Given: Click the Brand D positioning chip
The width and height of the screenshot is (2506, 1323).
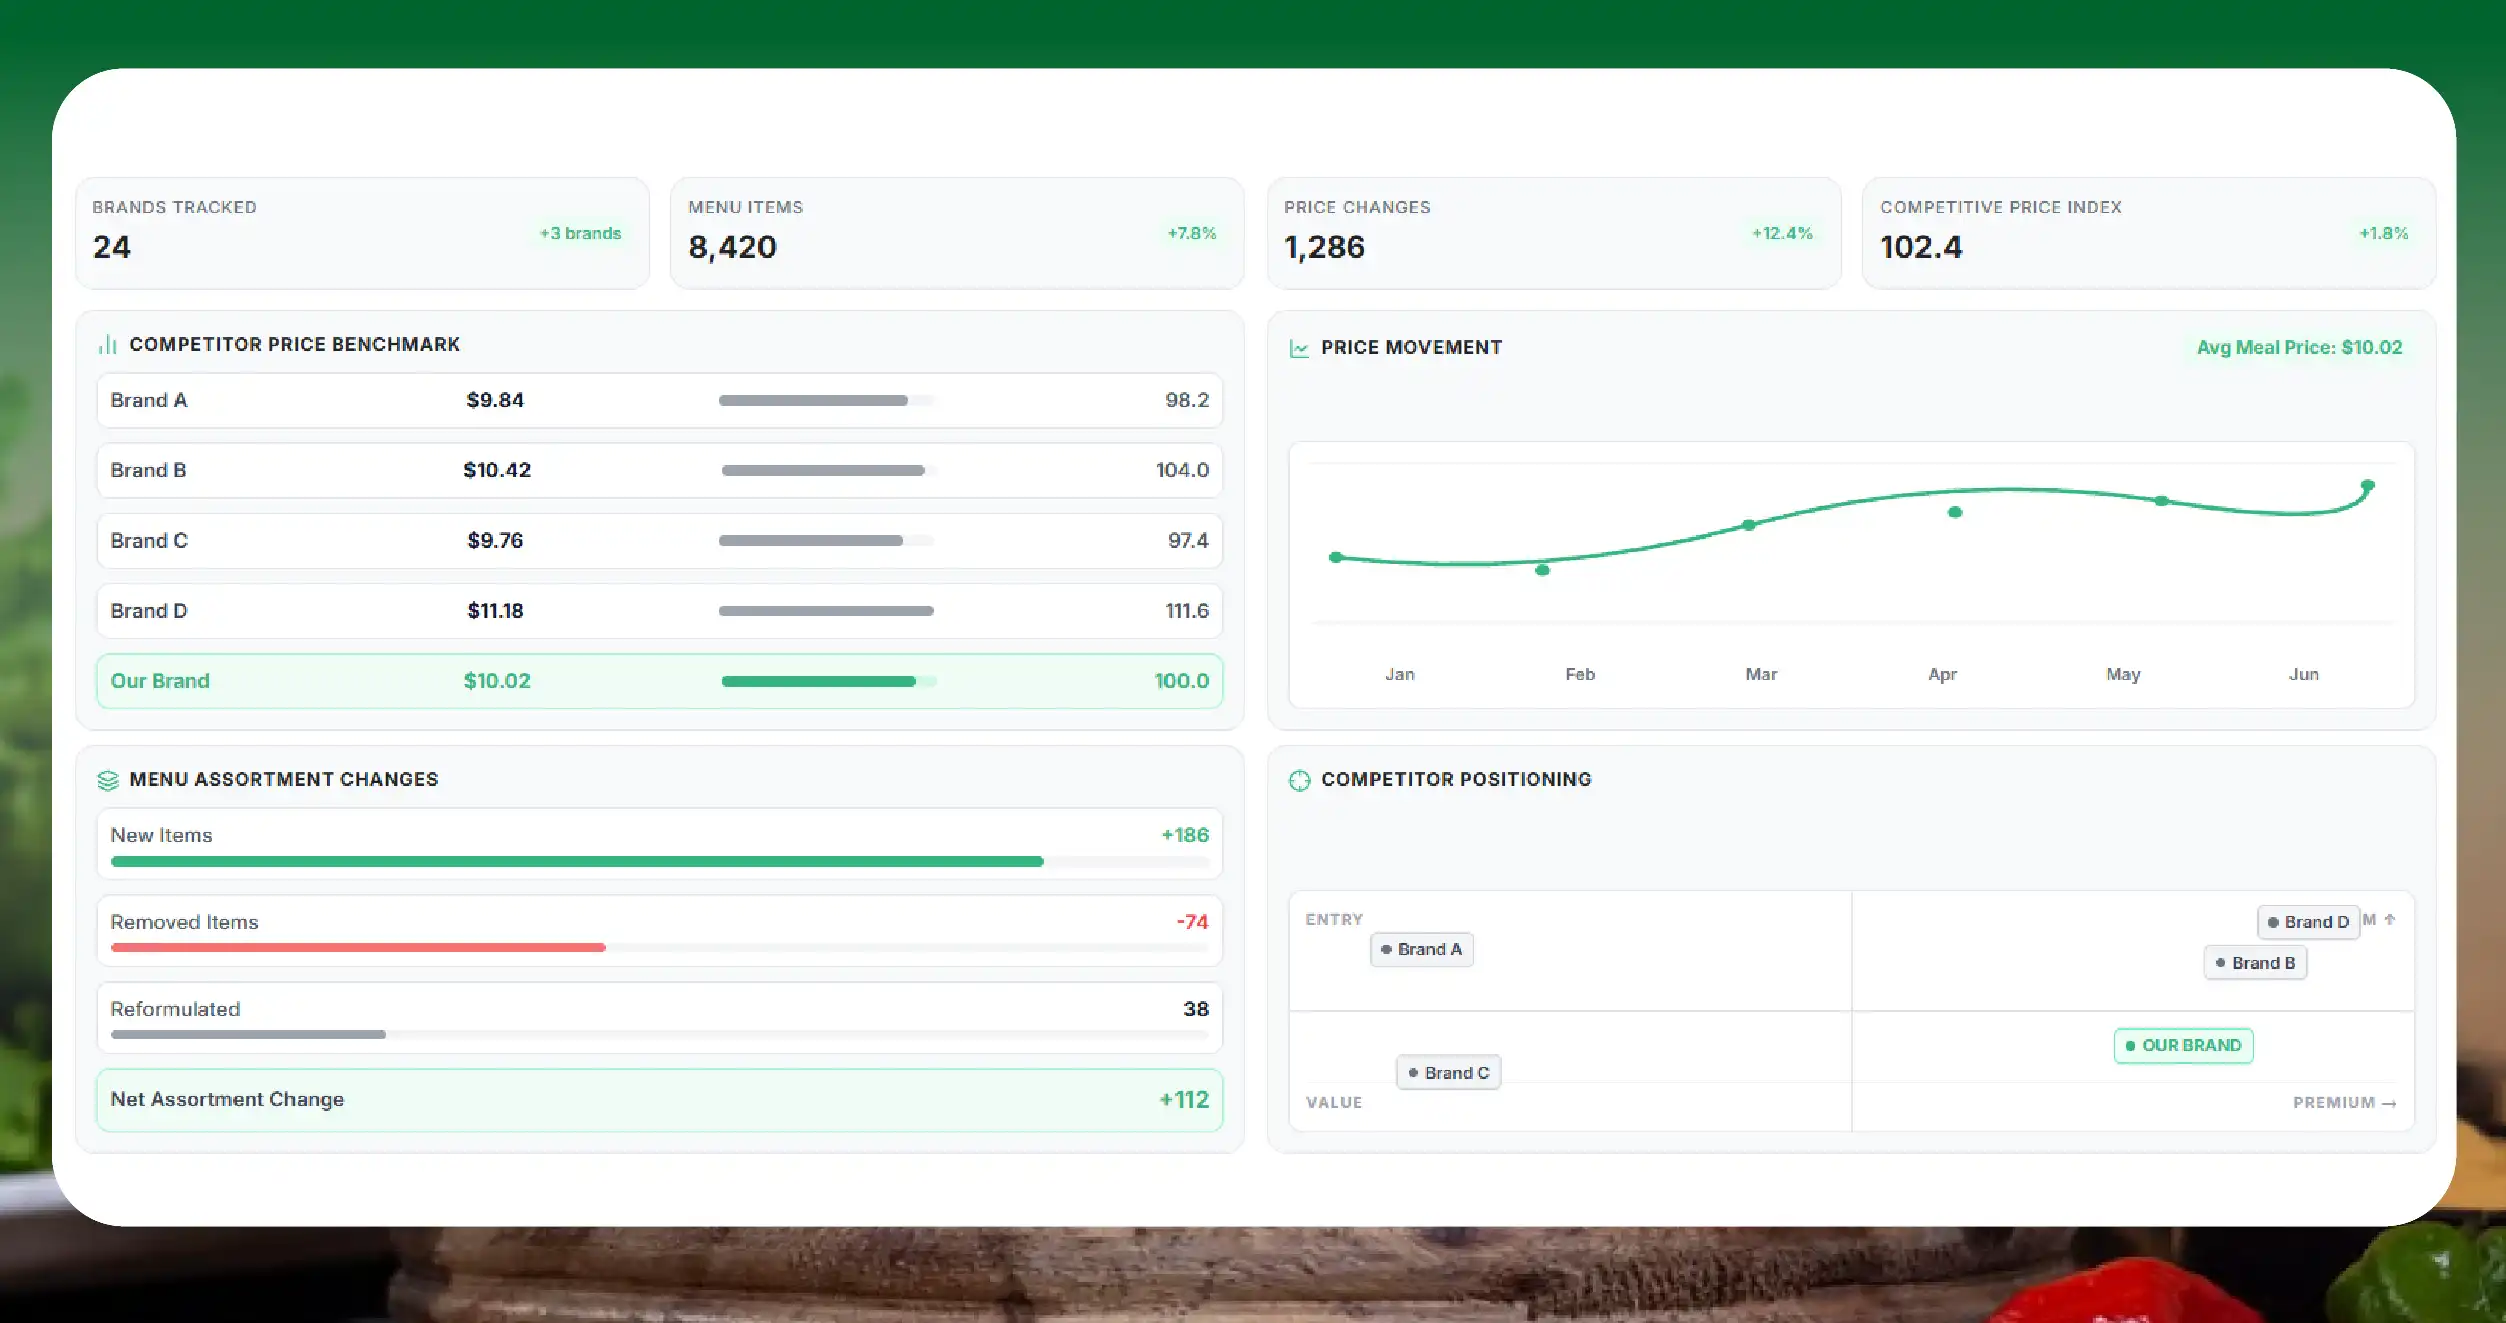Looking at the screenshot, I should pyautogui.click(x=2308, y=922).
